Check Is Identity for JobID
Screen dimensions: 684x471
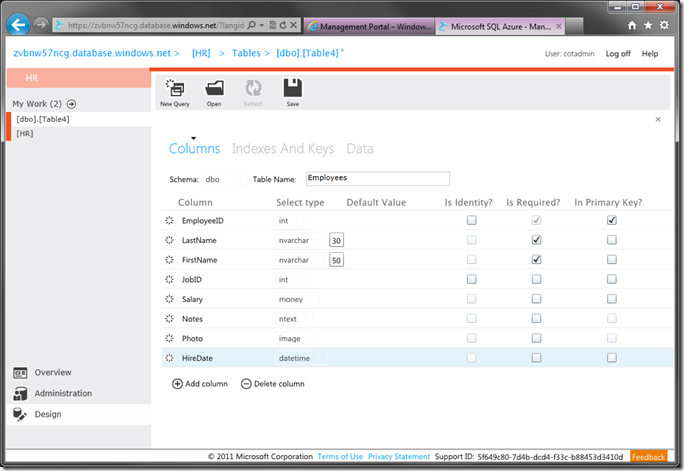point(472,279)
